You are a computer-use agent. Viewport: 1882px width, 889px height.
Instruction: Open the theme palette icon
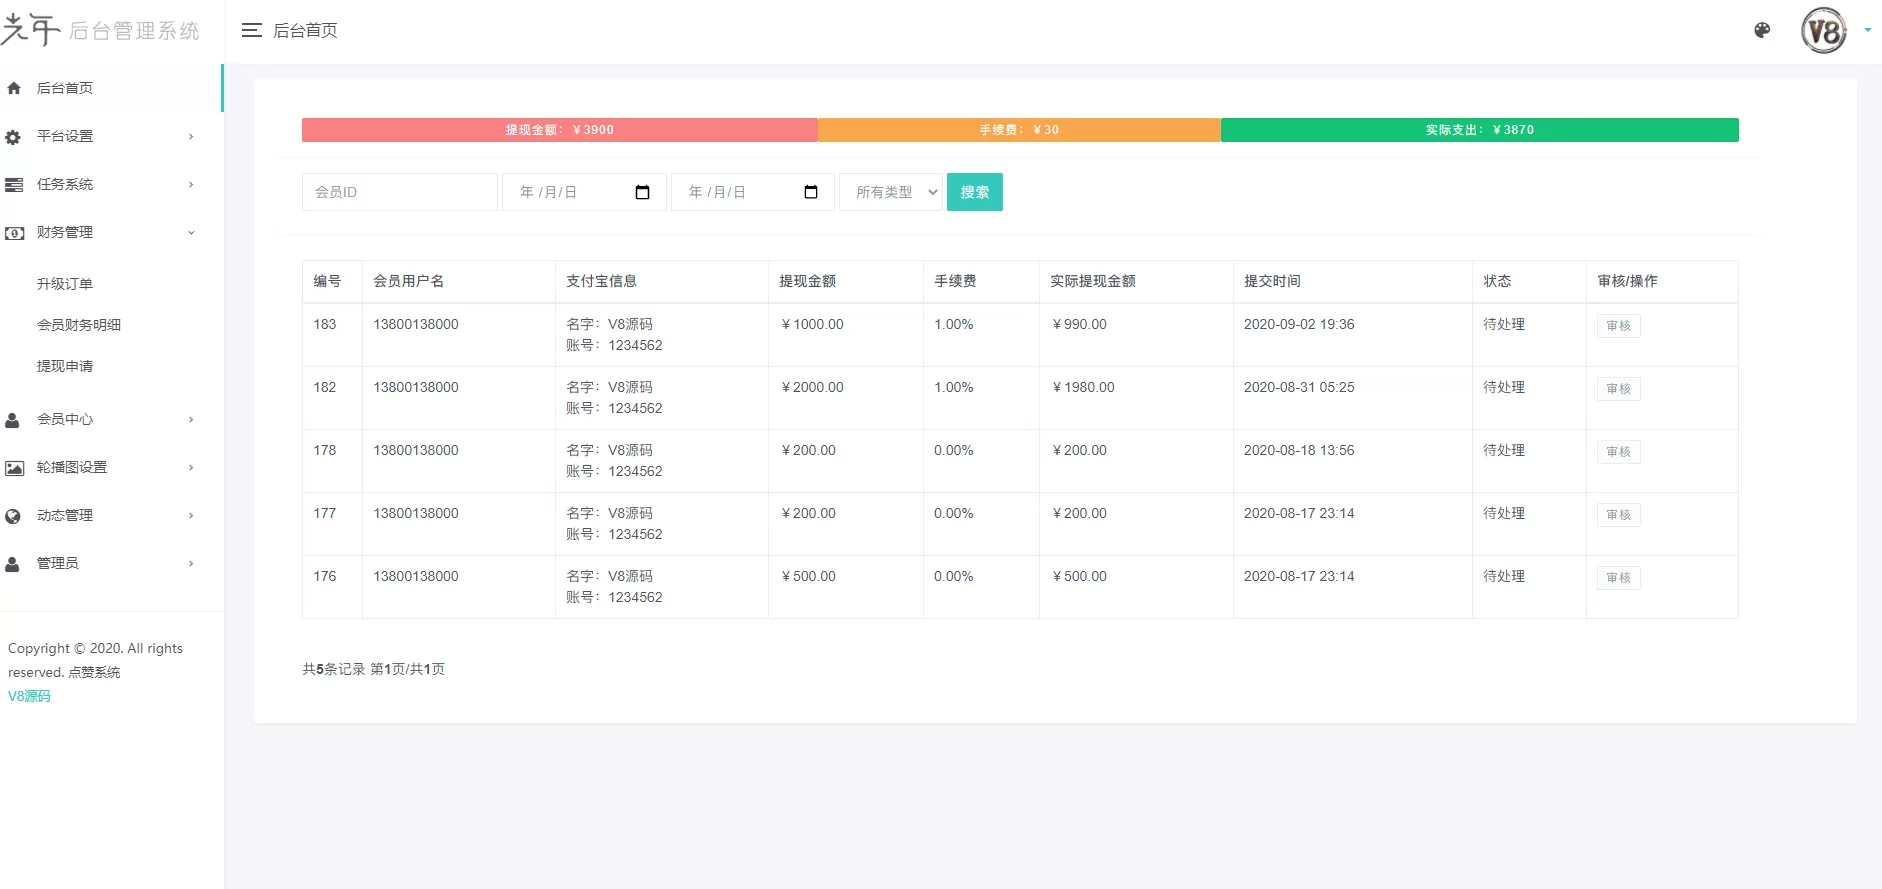click(x=1762, y=30)
